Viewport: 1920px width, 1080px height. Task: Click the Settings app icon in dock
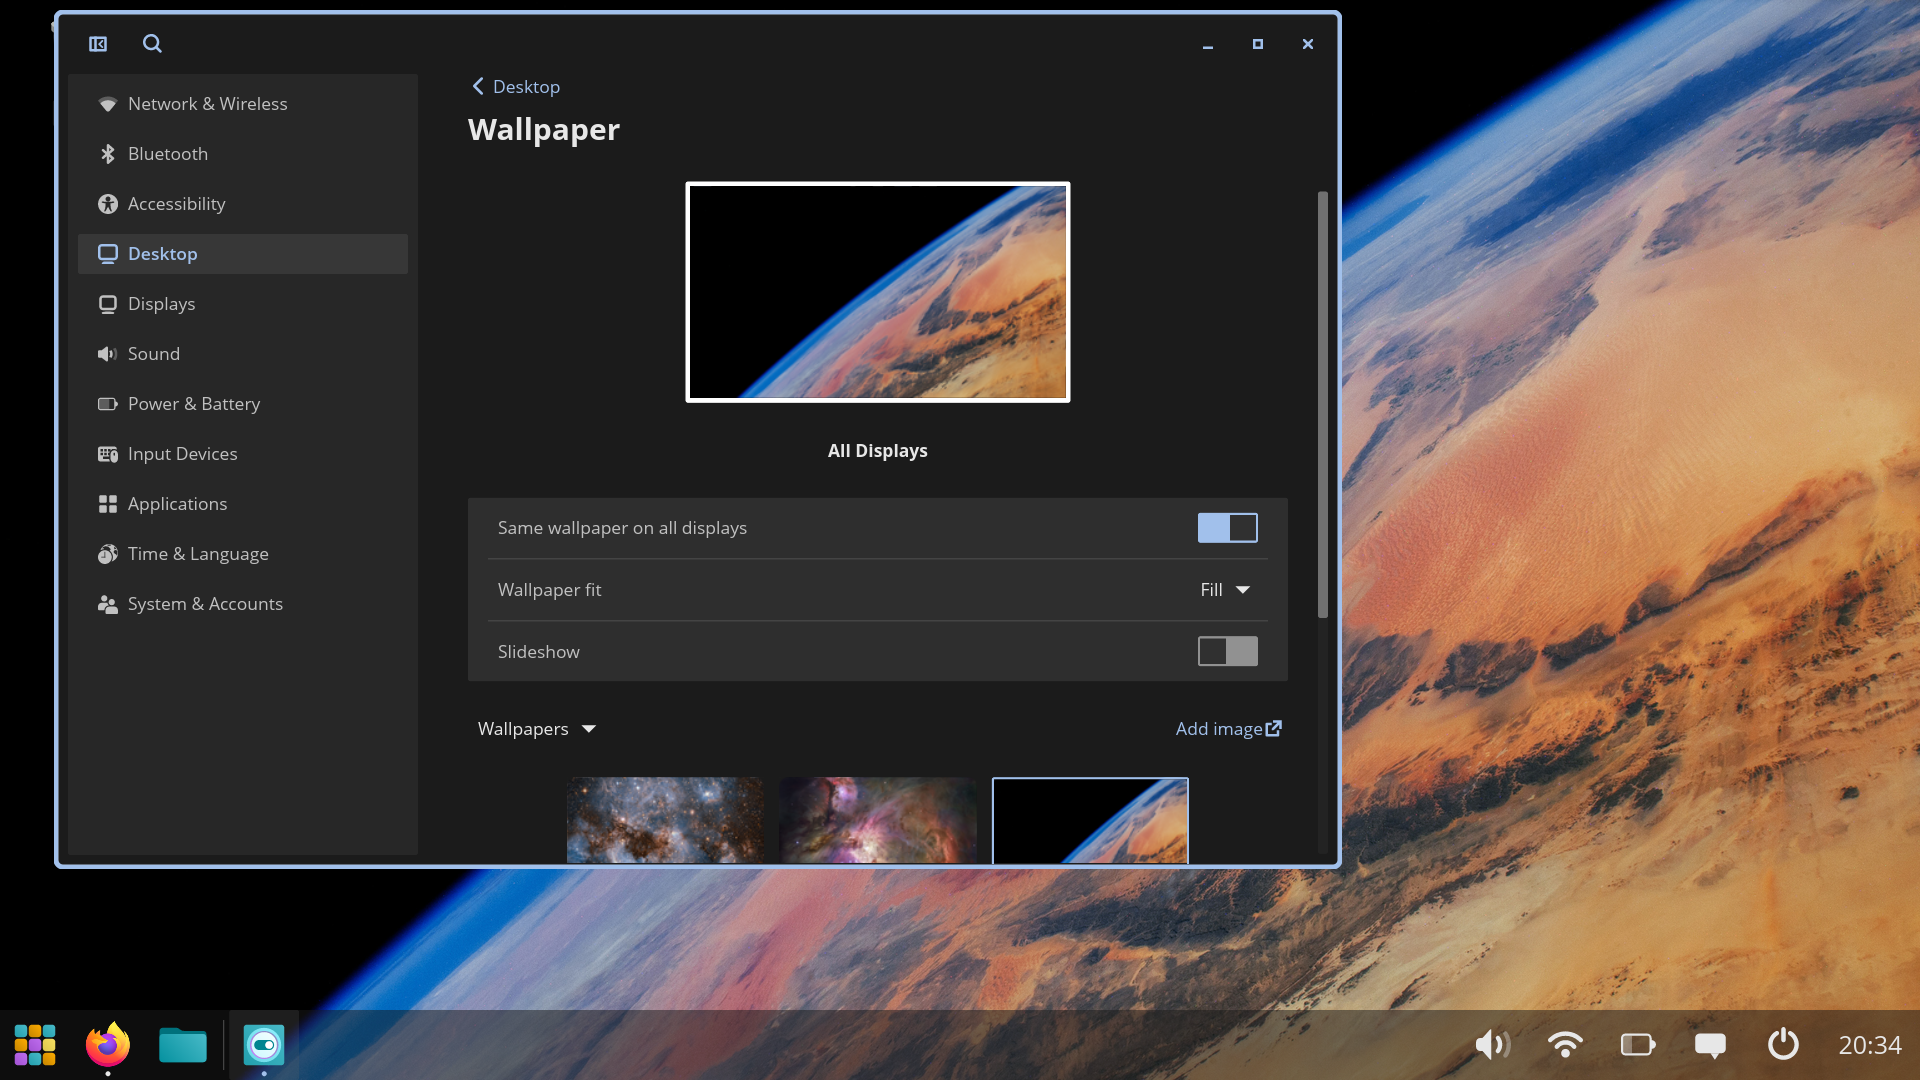pyautogui.click(x=264, y=1045)
